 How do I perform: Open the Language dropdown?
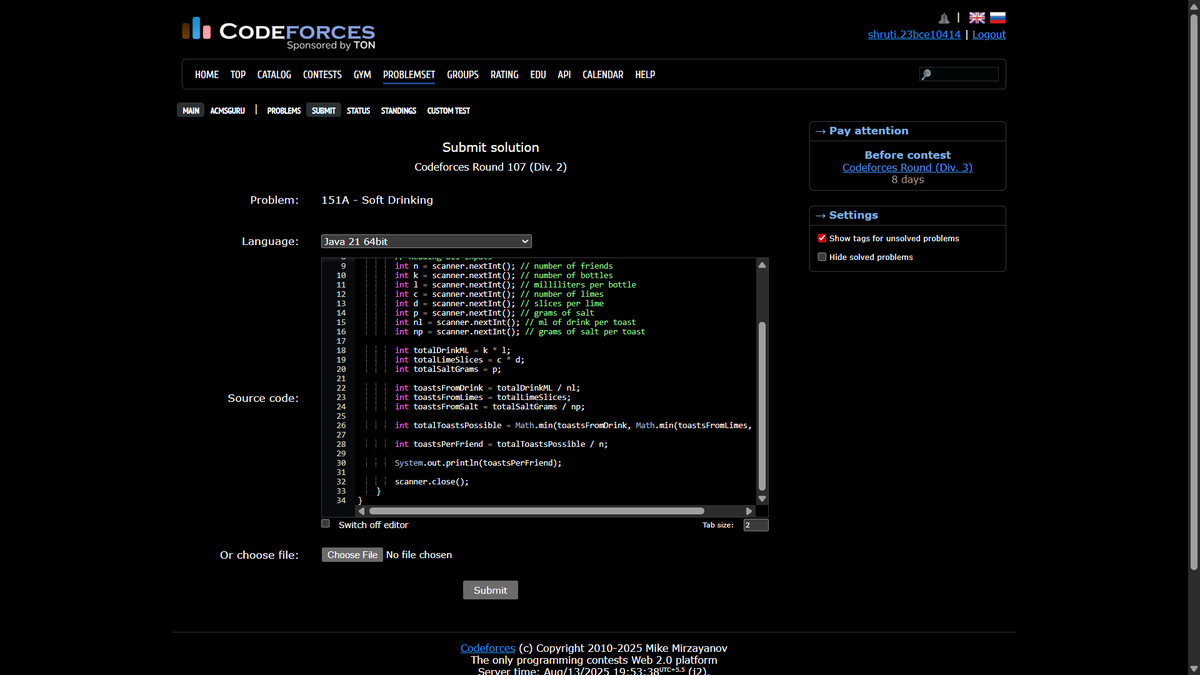(426, 241)
